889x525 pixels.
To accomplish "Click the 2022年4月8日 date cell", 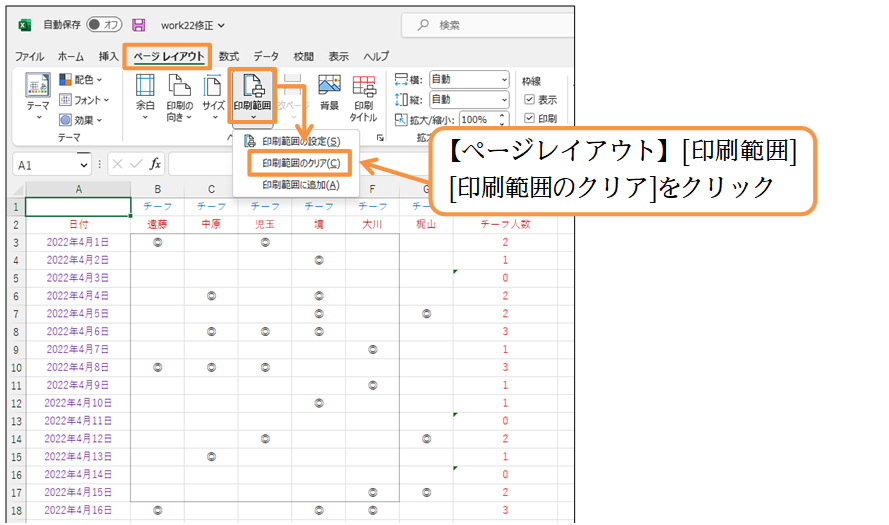I will (78, 367).
